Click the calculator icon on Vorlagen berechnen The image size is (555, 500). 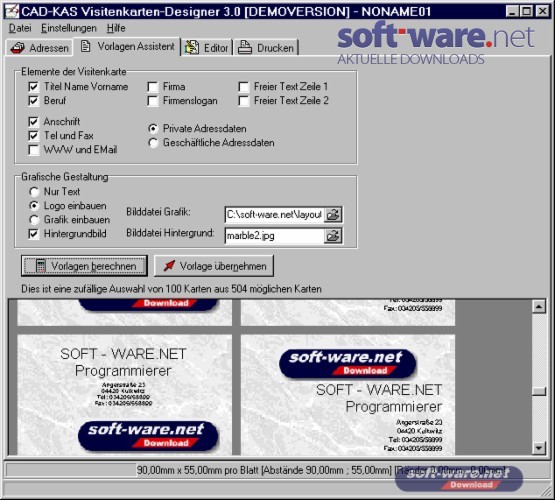(x=41, y=266)
